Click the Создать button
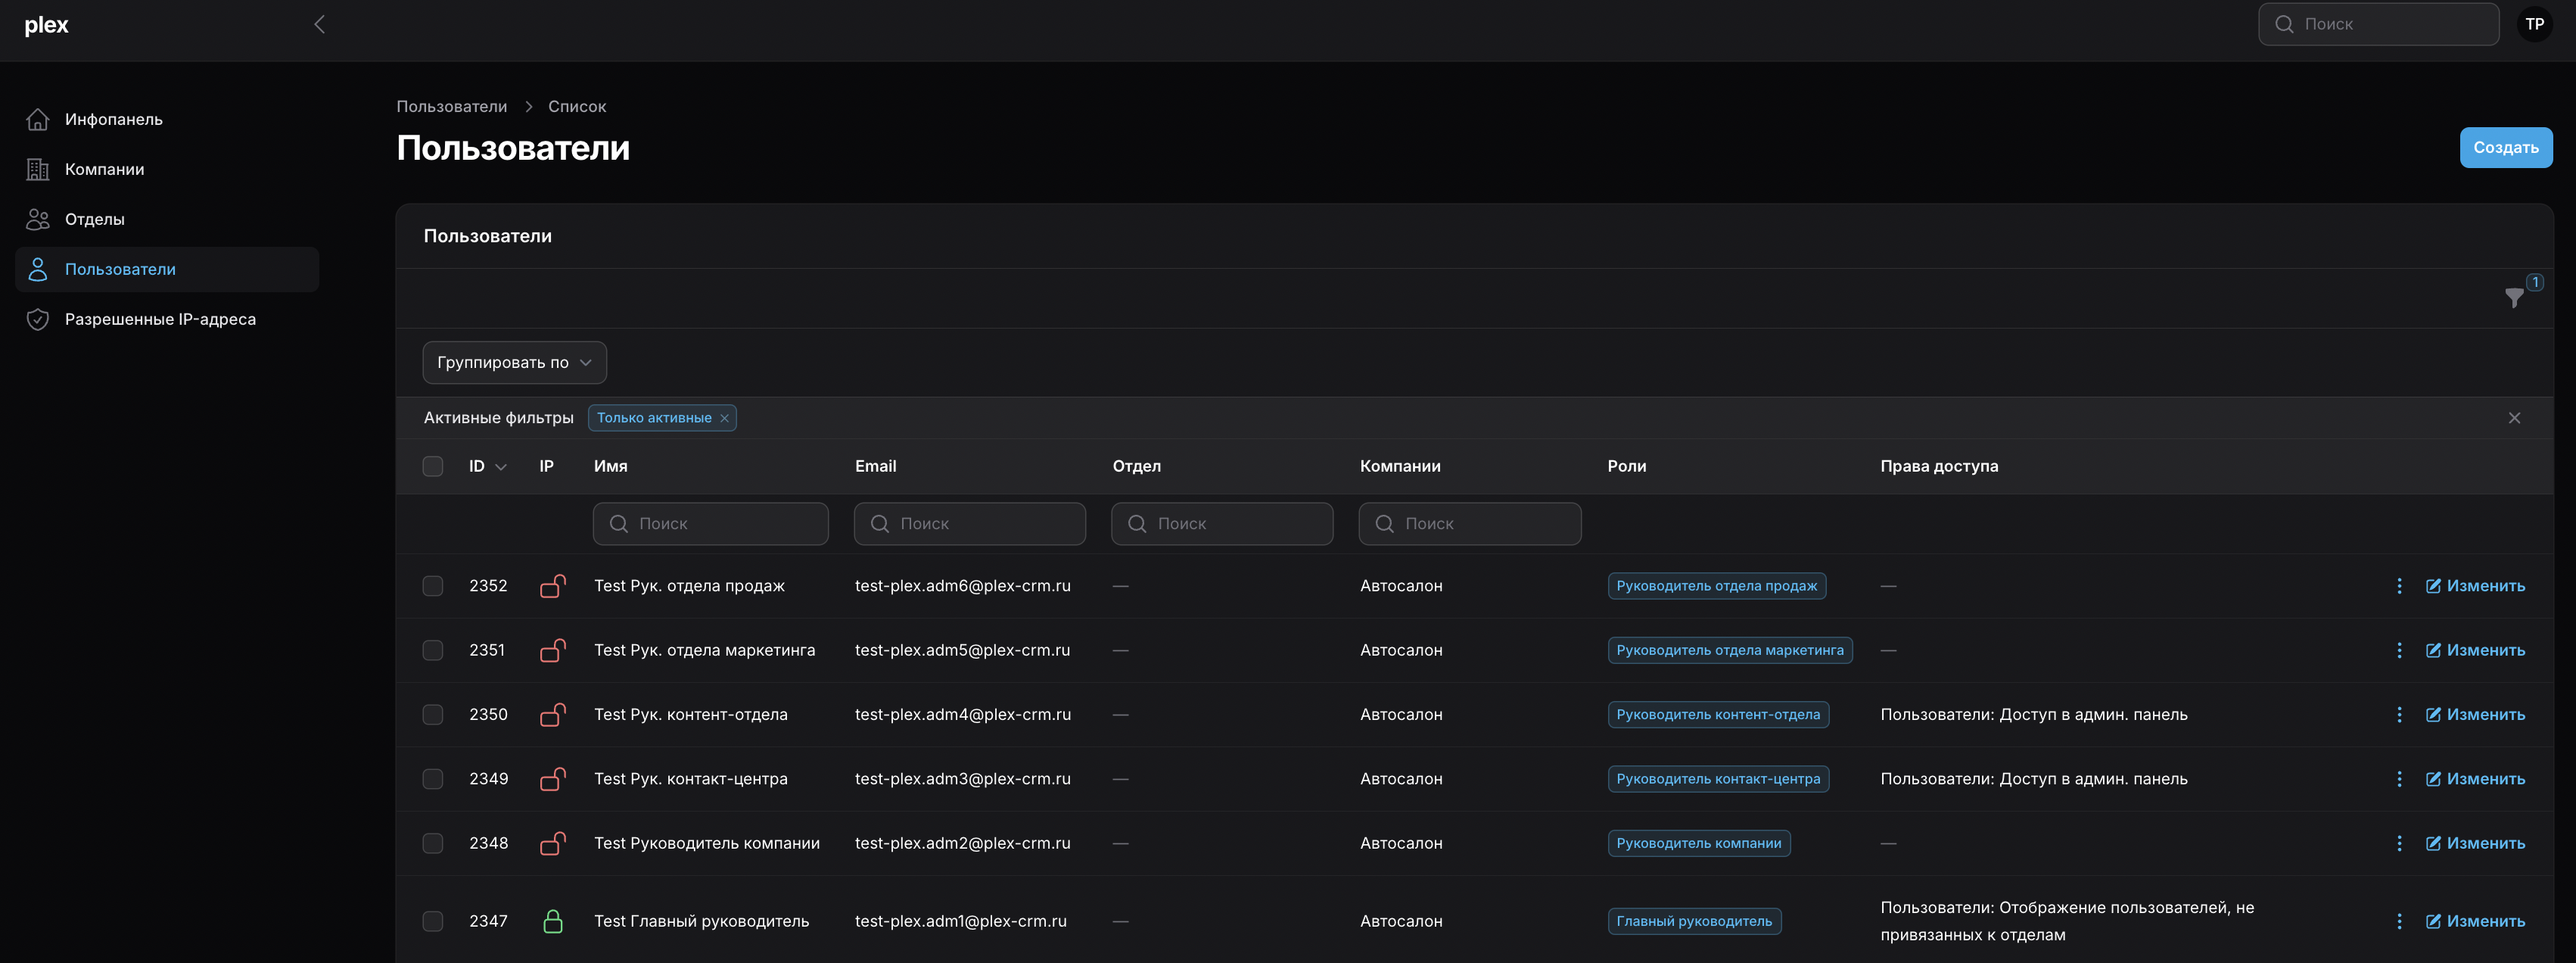 click(x=2505, y=148)
